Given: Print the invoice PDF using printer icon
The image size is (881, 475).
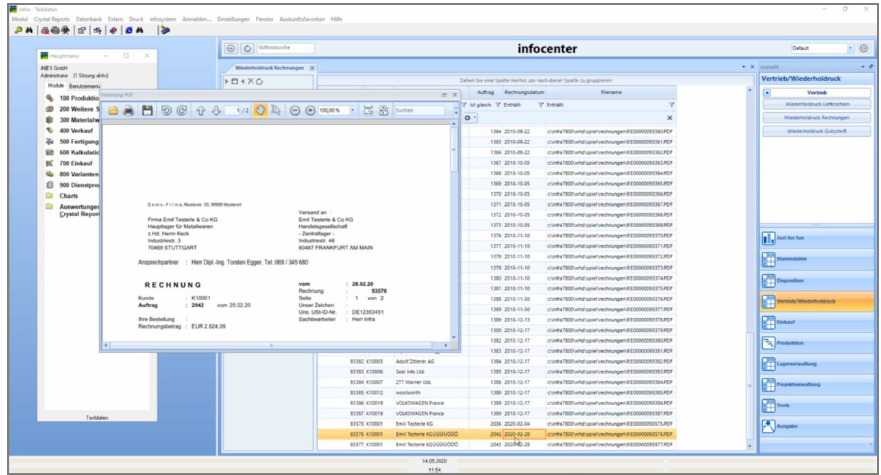Looking at the screenshot, I should coord(129,110).
